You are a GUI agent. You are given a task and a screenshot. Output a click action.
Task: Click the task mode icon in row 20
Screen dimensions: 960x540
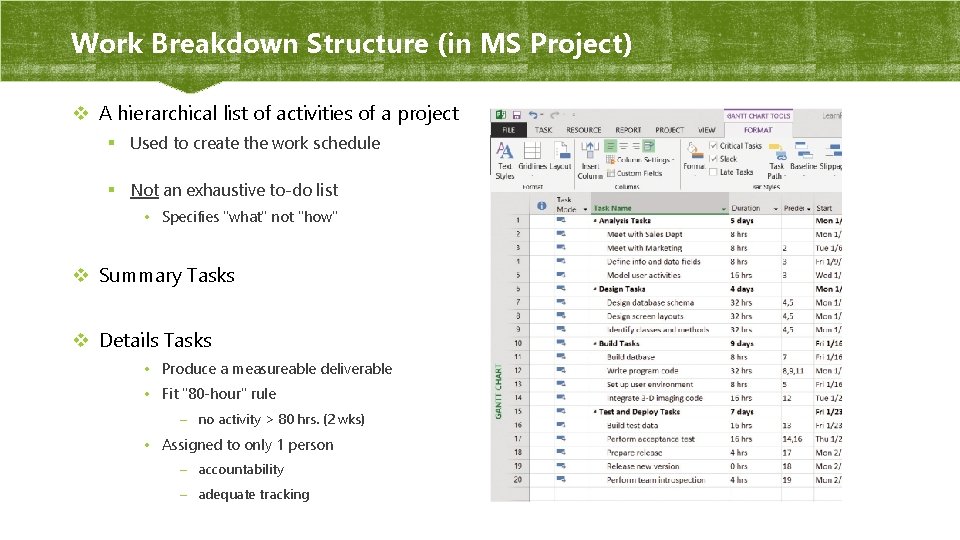[561, 479]
